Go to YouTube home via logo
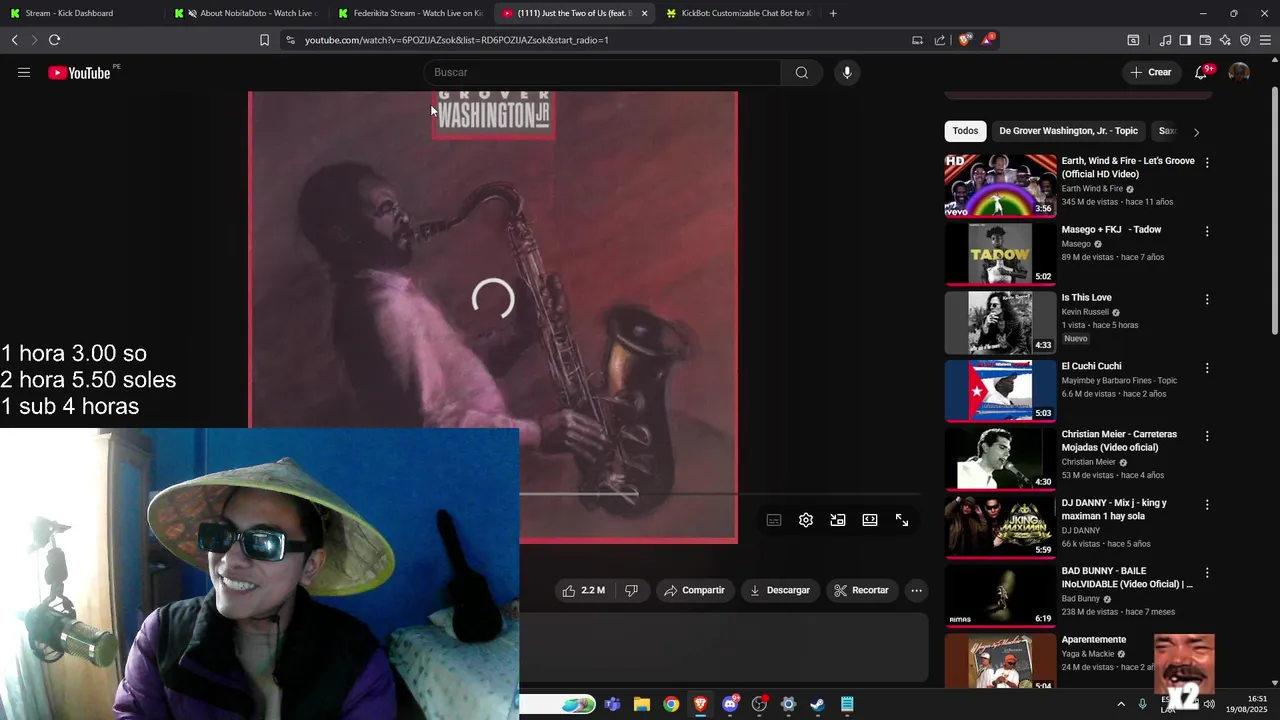The image size is (1280, 720). 79,72
